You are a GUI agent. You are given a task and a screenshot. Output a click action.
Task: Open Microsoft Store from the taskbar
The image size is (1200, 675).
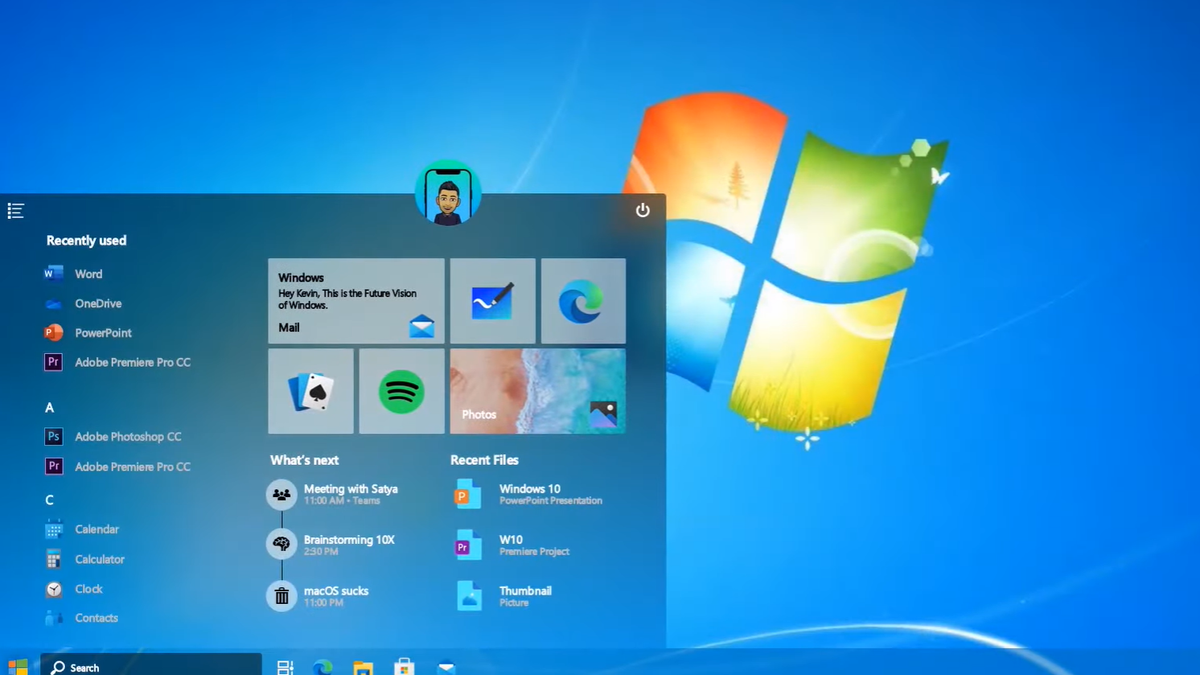click(404, 667)
